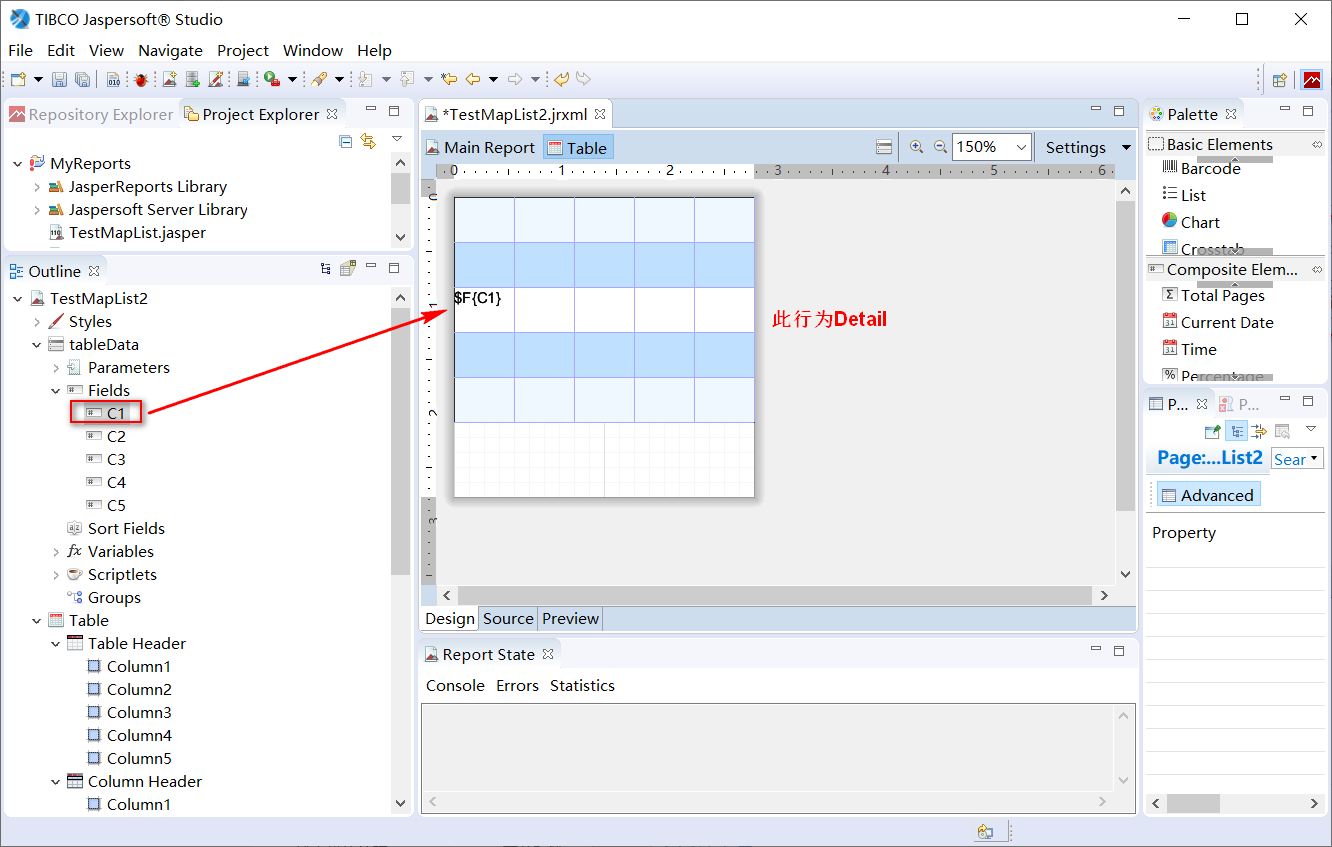Collapse the Table Header node in the Outline

coord(56,644)
